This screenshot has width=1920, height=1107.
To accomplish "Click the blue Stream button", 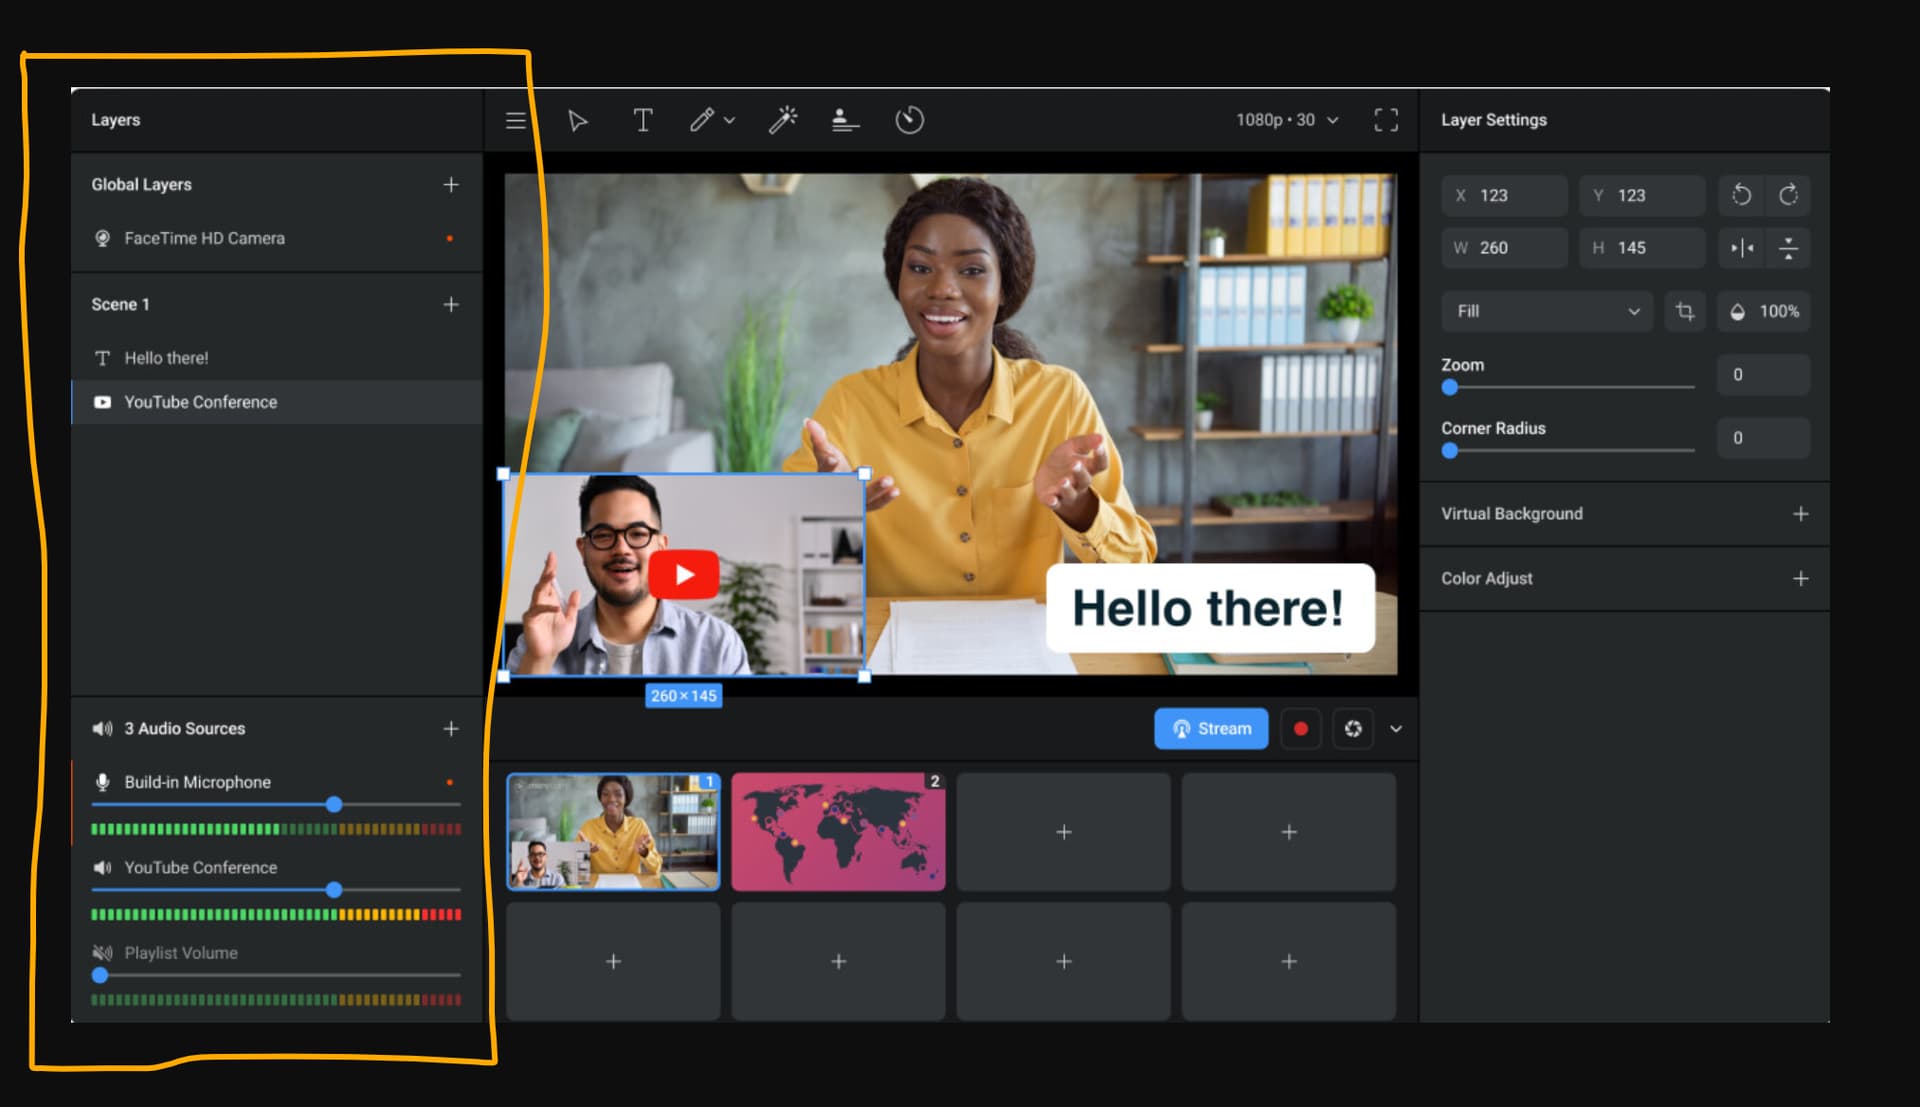I will click(x=1211, y=729).
